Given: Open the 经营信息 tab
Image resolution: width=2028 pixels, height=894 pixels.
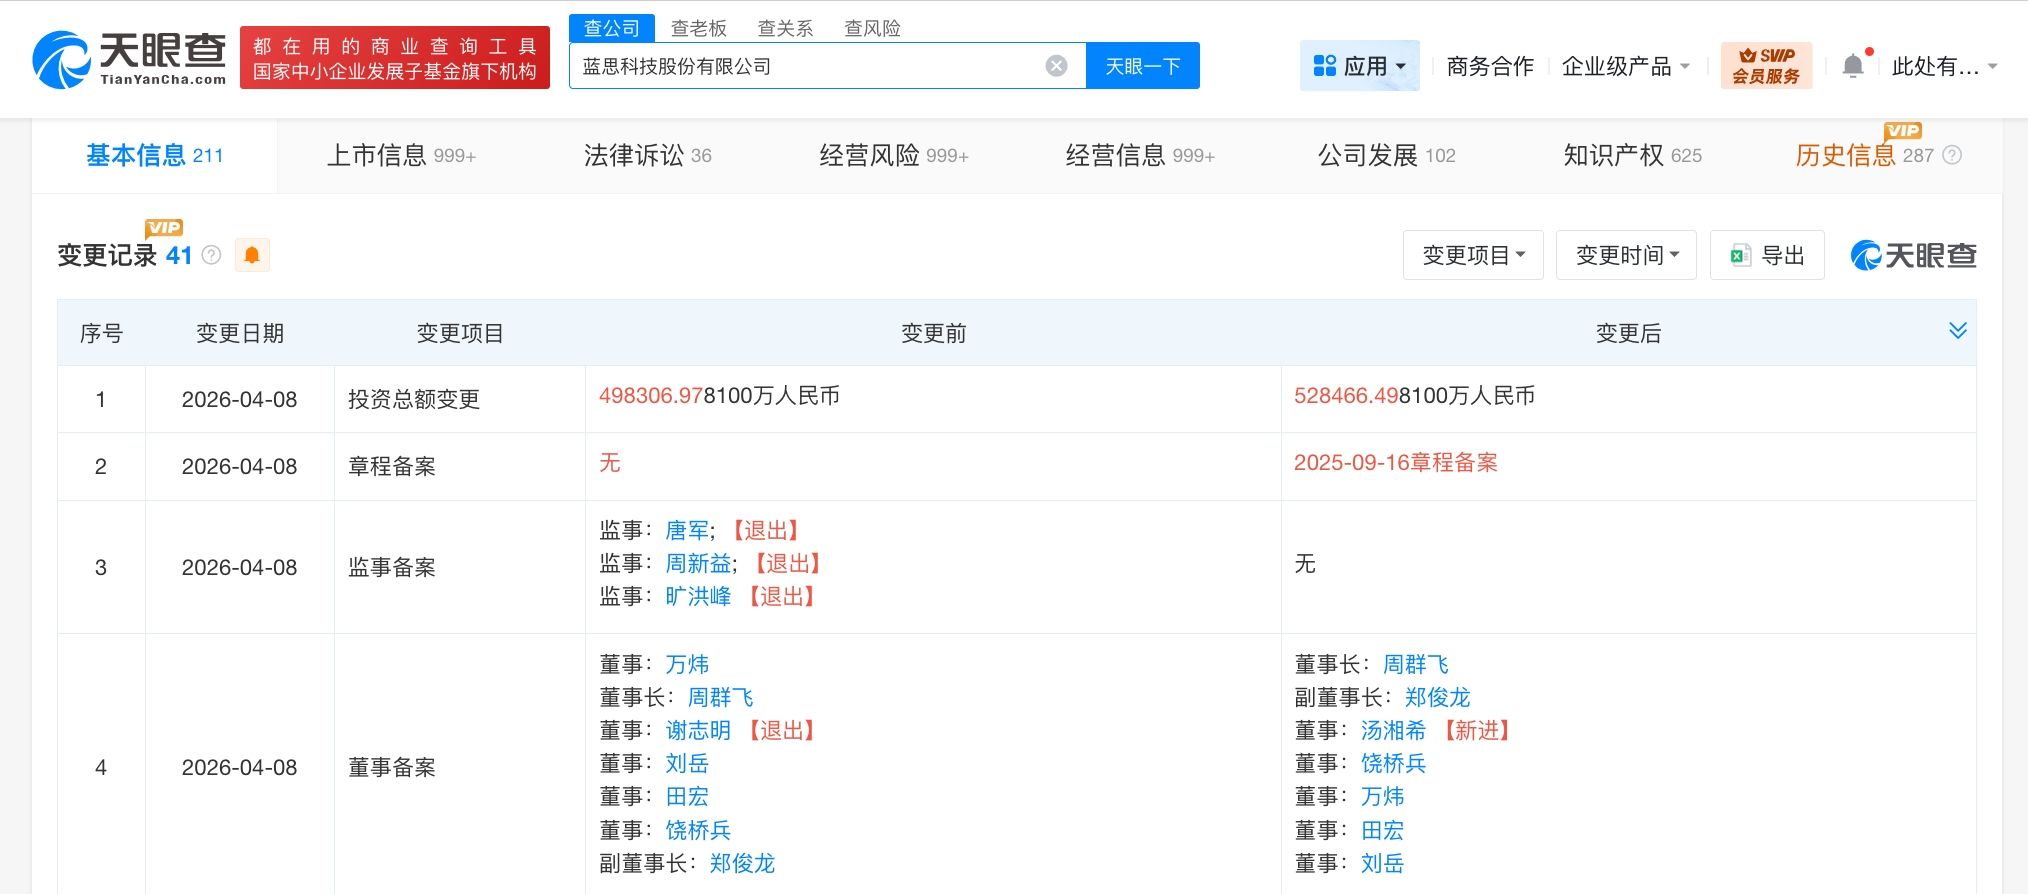Looking at the screenshot, I should coord(1140,155).
